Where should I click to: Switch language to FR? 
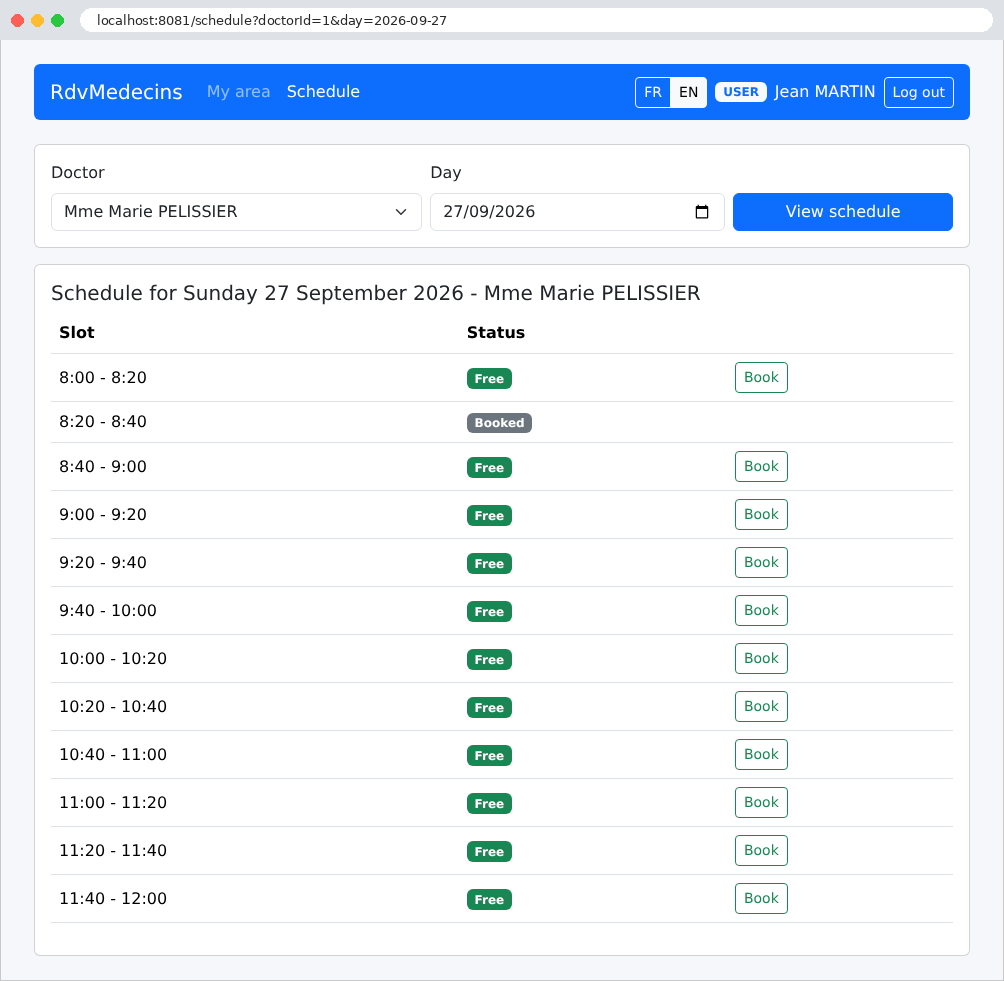pos(652,92)
